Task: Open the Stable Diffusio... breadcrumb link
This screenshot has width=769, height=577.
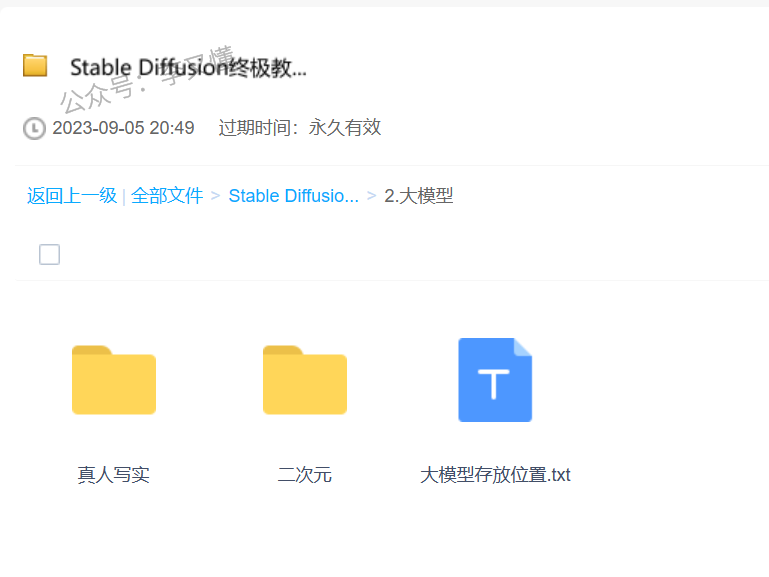Action: coord(293,196)
